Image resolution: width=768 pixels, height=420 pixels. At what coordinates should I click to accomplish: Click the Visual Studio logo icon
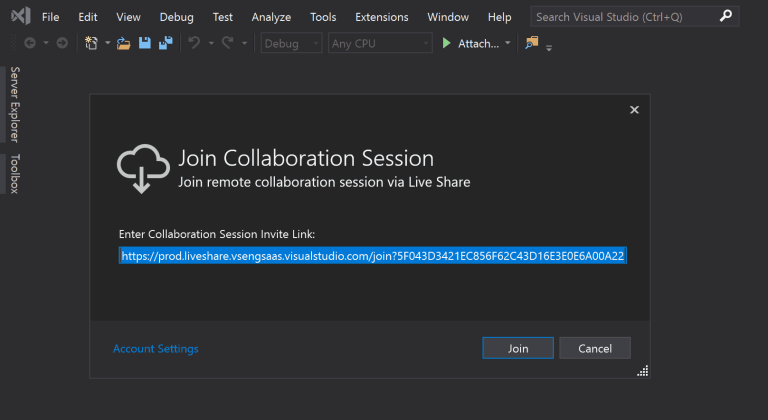click(x=21, y=16)
